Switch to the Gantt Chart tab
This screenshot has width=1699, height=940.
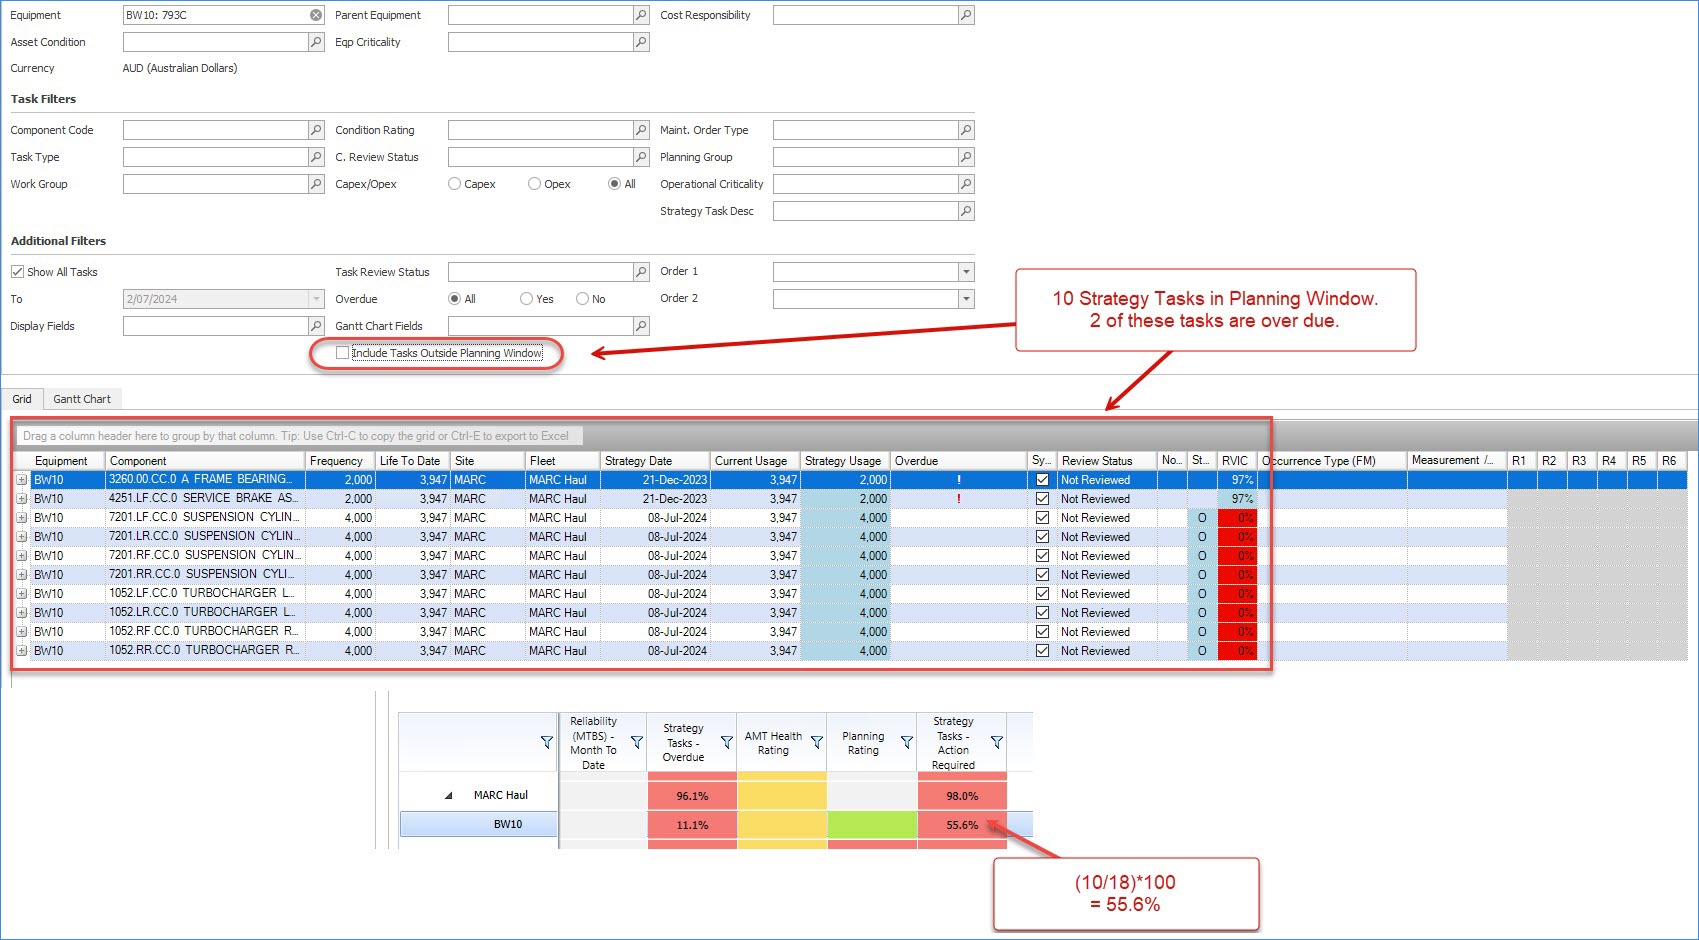[x=82, y=399]
